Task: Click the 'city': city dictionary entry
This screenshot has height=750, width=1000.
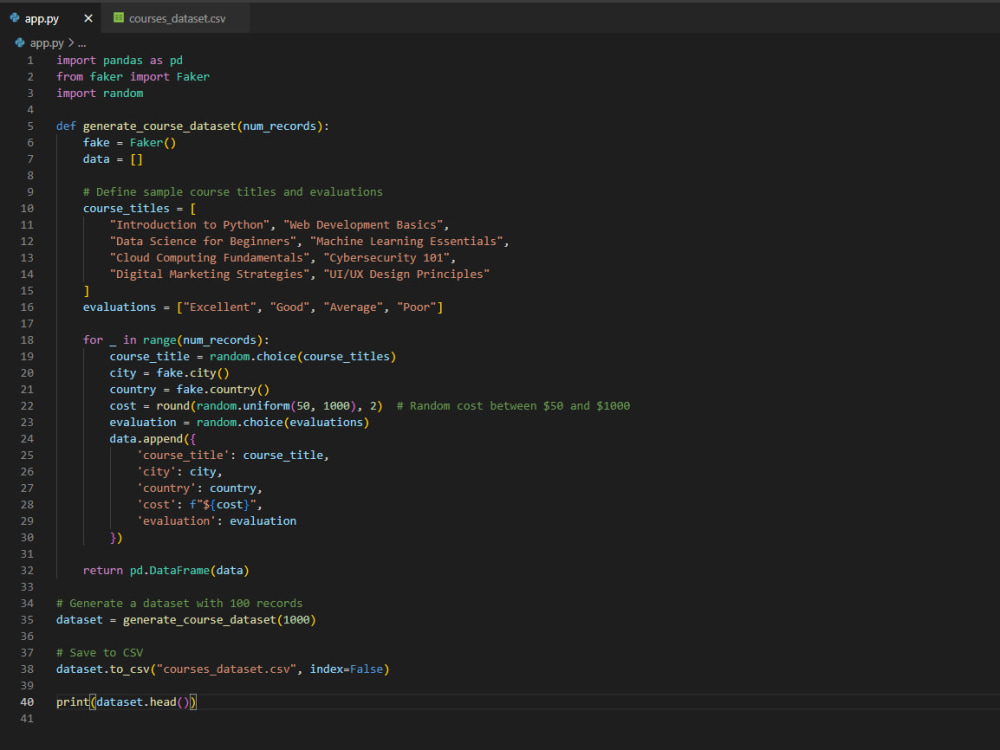Action: [179, 473]
